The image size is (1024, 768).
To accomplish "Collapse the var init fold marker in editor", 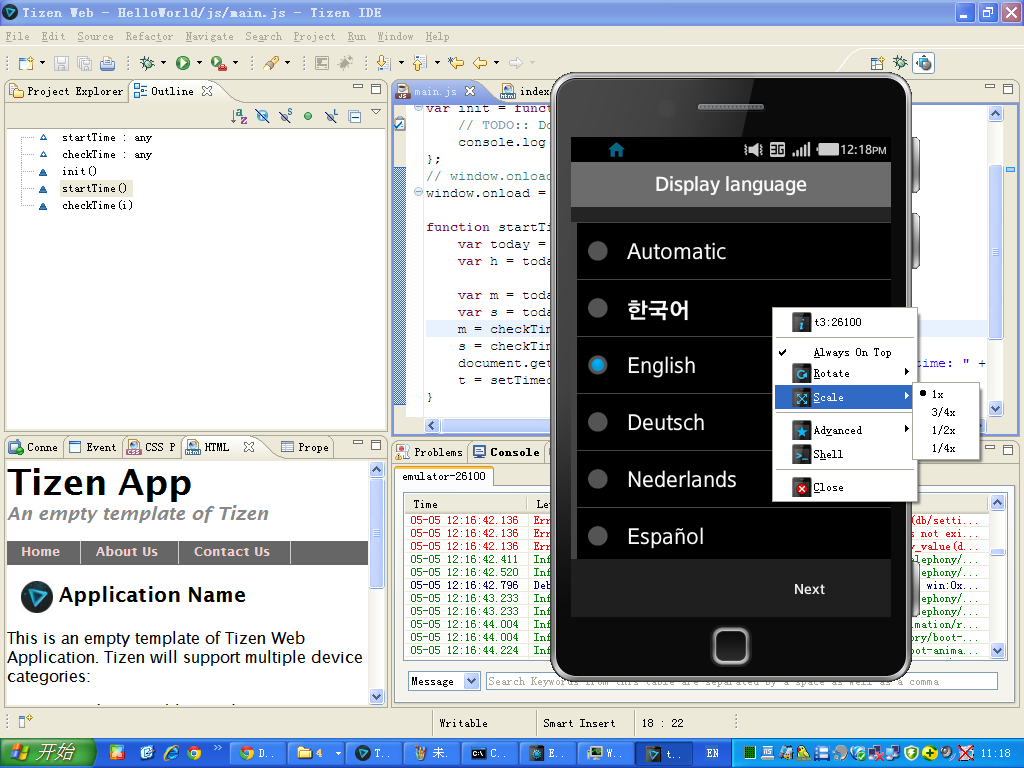I will [418, 108].
